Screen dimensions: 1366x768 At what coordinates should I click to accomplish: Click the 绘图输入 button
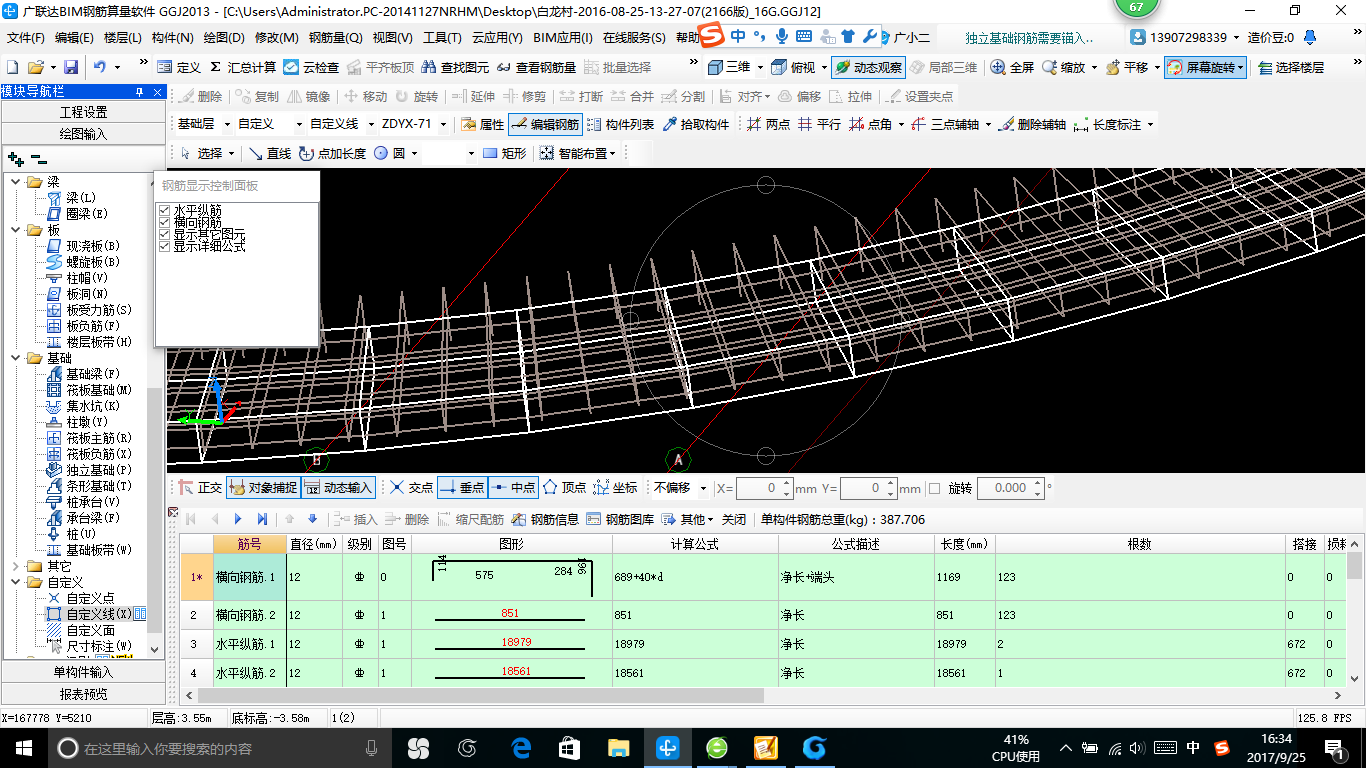tap(83, 134)
